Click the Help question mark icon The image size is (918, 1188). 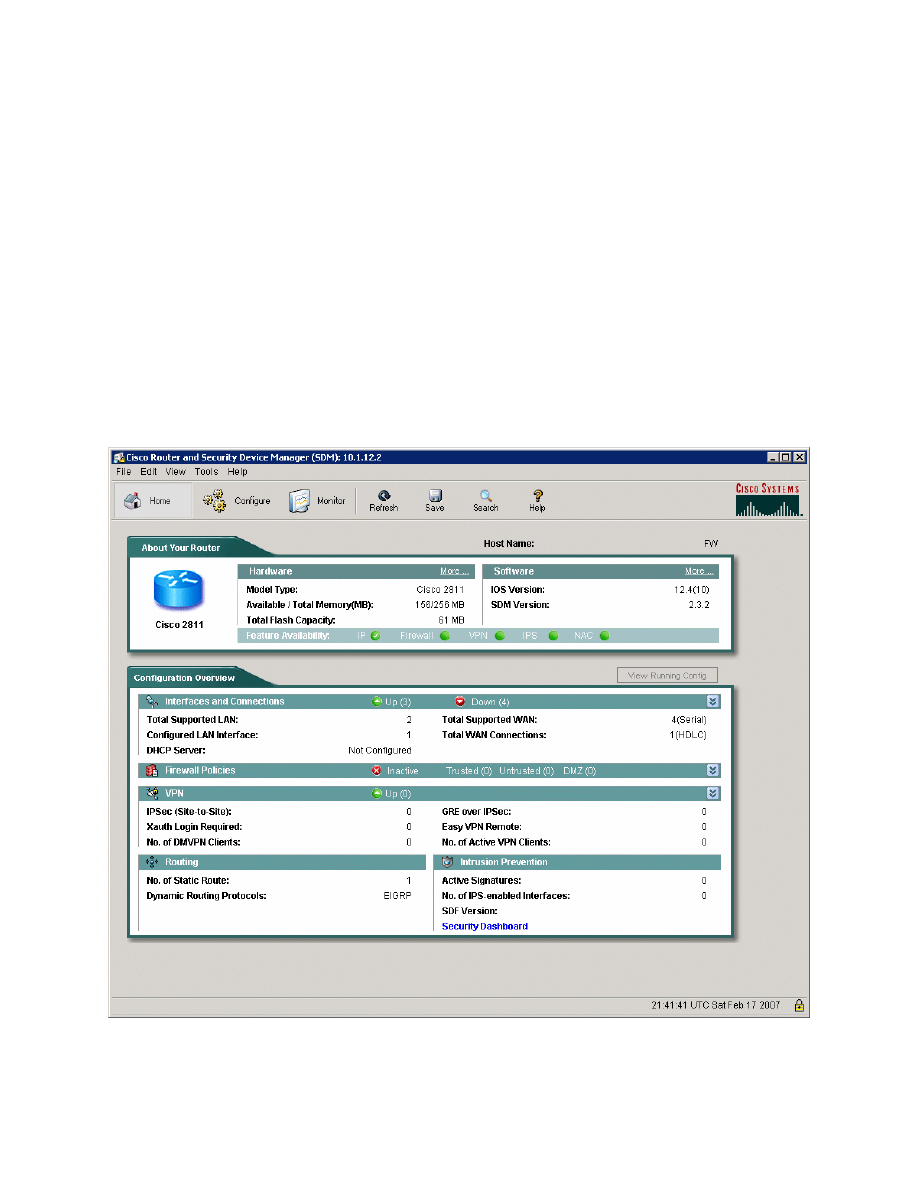coord(537,495)
